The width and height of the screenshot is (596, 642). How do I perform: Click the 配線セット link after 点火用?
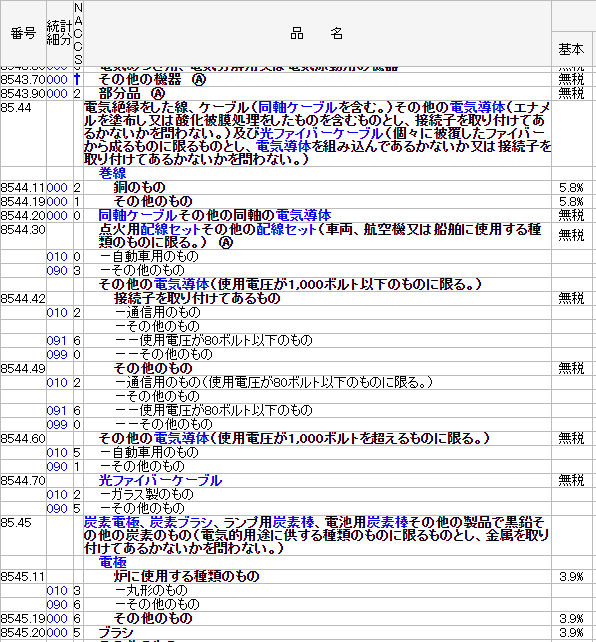click(170, 229)
